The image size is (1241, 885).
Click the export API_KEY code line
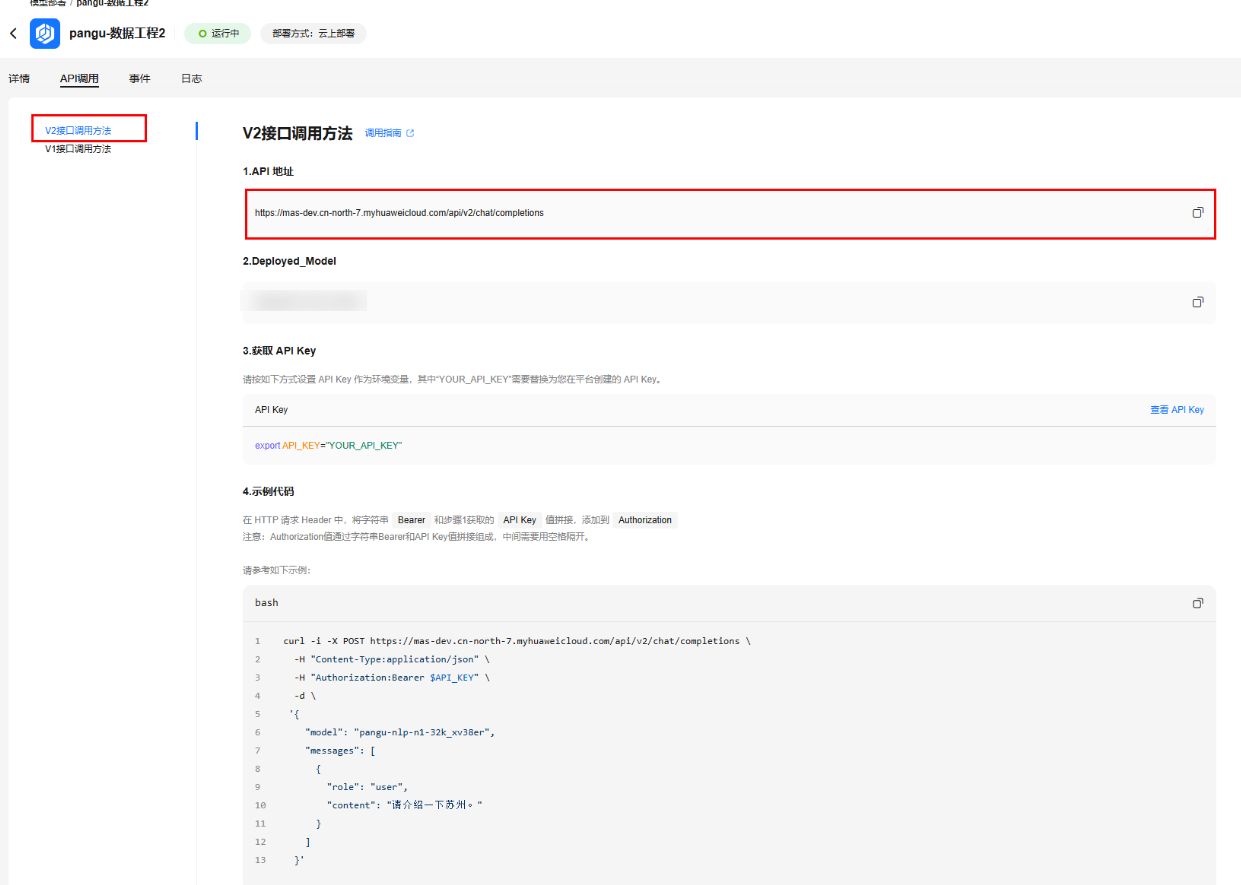(328, 445)
